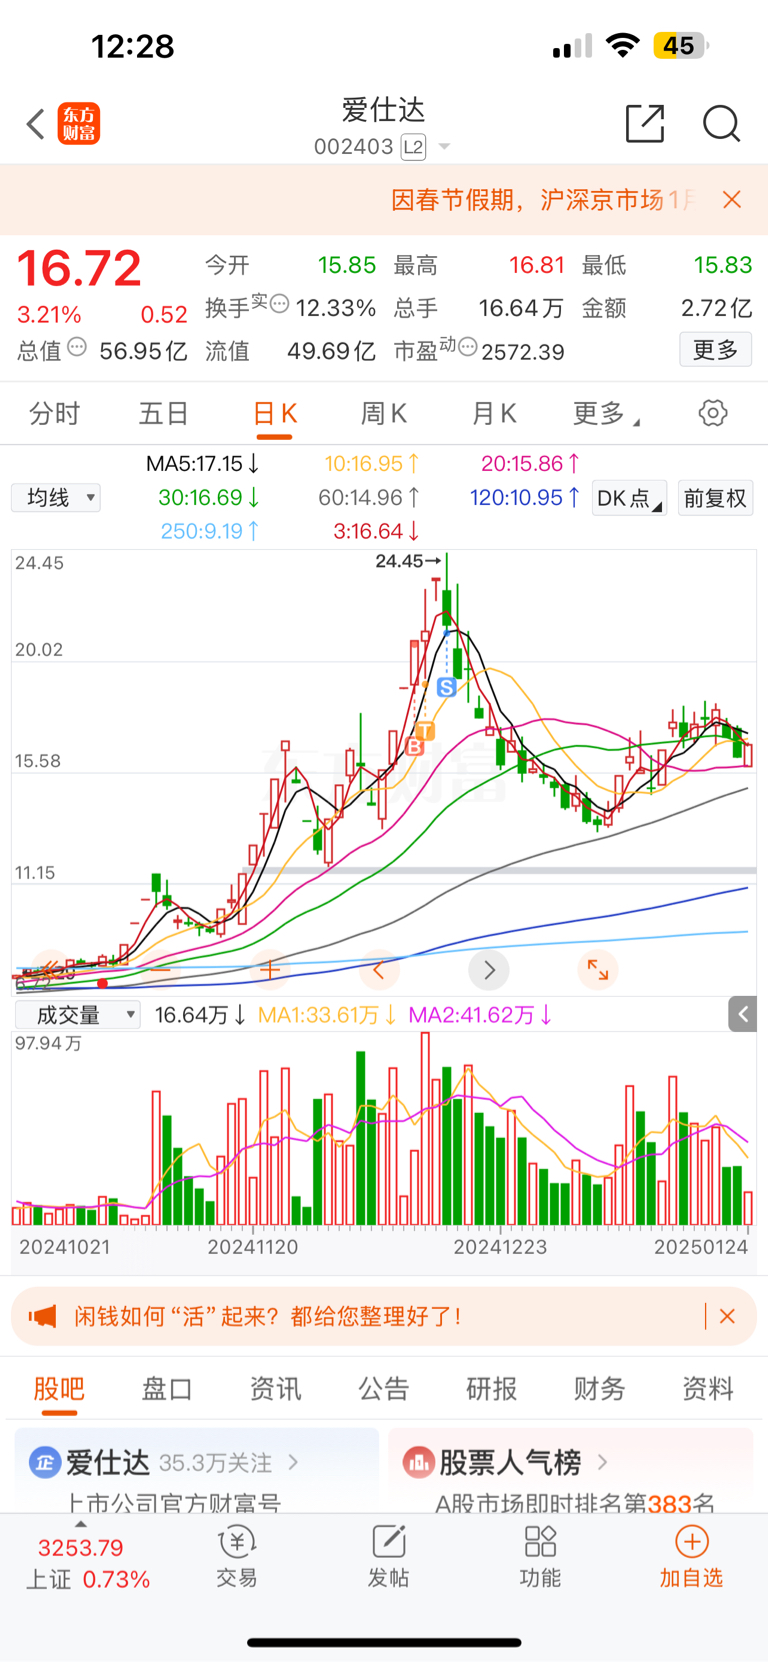Tap the share icon at top
Screen dimensions: 768x1662
click(x=645, y=123)
